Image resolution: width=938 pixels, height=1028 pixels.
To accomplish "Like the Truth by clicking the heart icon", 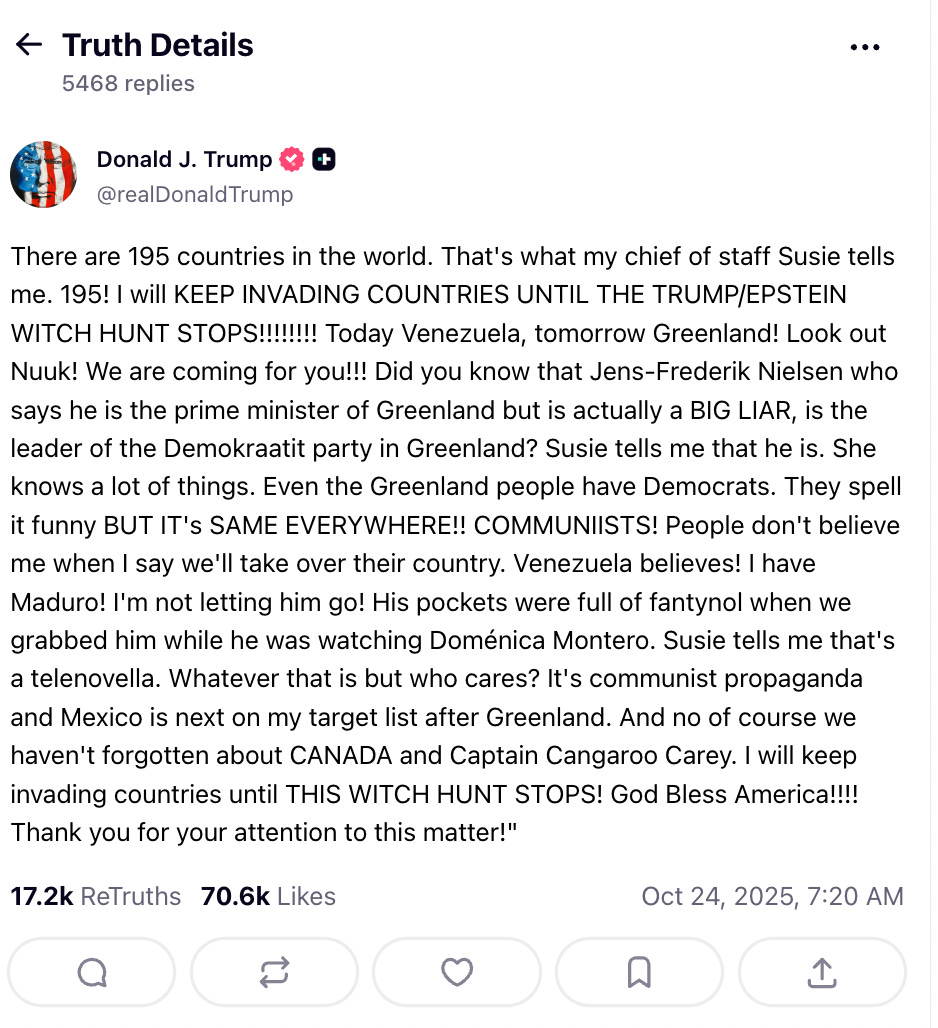I will pos(457,971).
